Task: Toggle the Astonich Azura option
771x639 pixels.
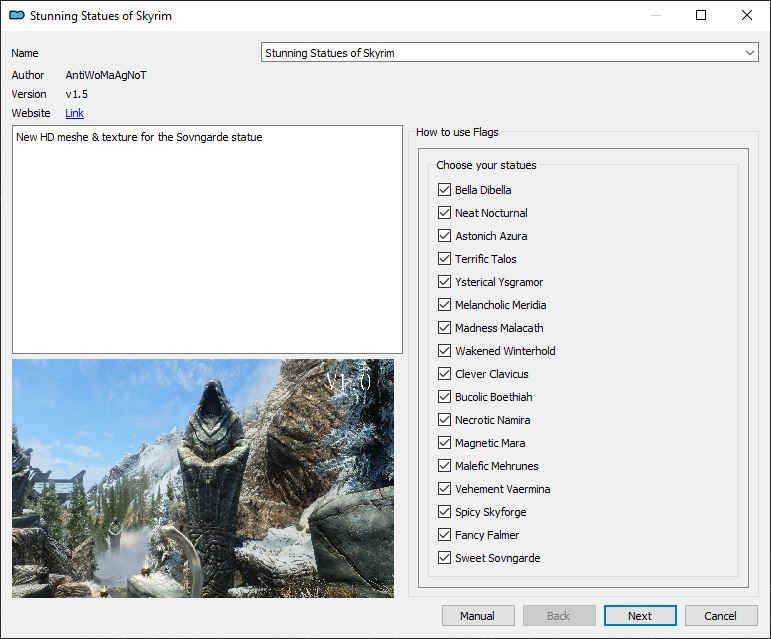Action: pyautogui.click(x=444, y=236)
